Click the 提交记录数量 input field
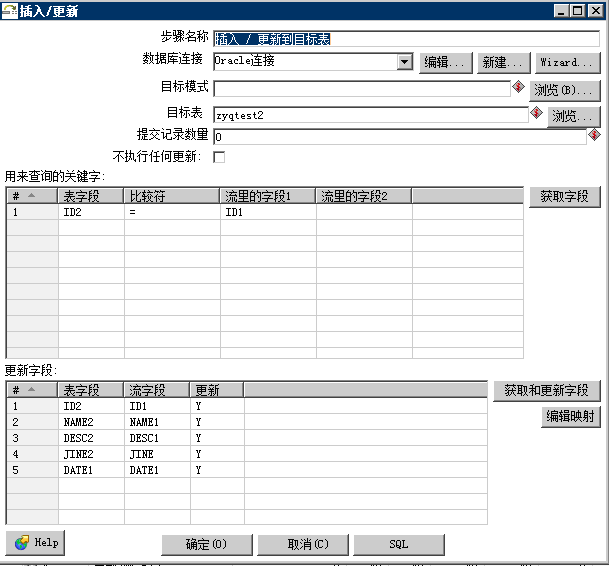This screenshot has width=609, height=566. [400, 137]
